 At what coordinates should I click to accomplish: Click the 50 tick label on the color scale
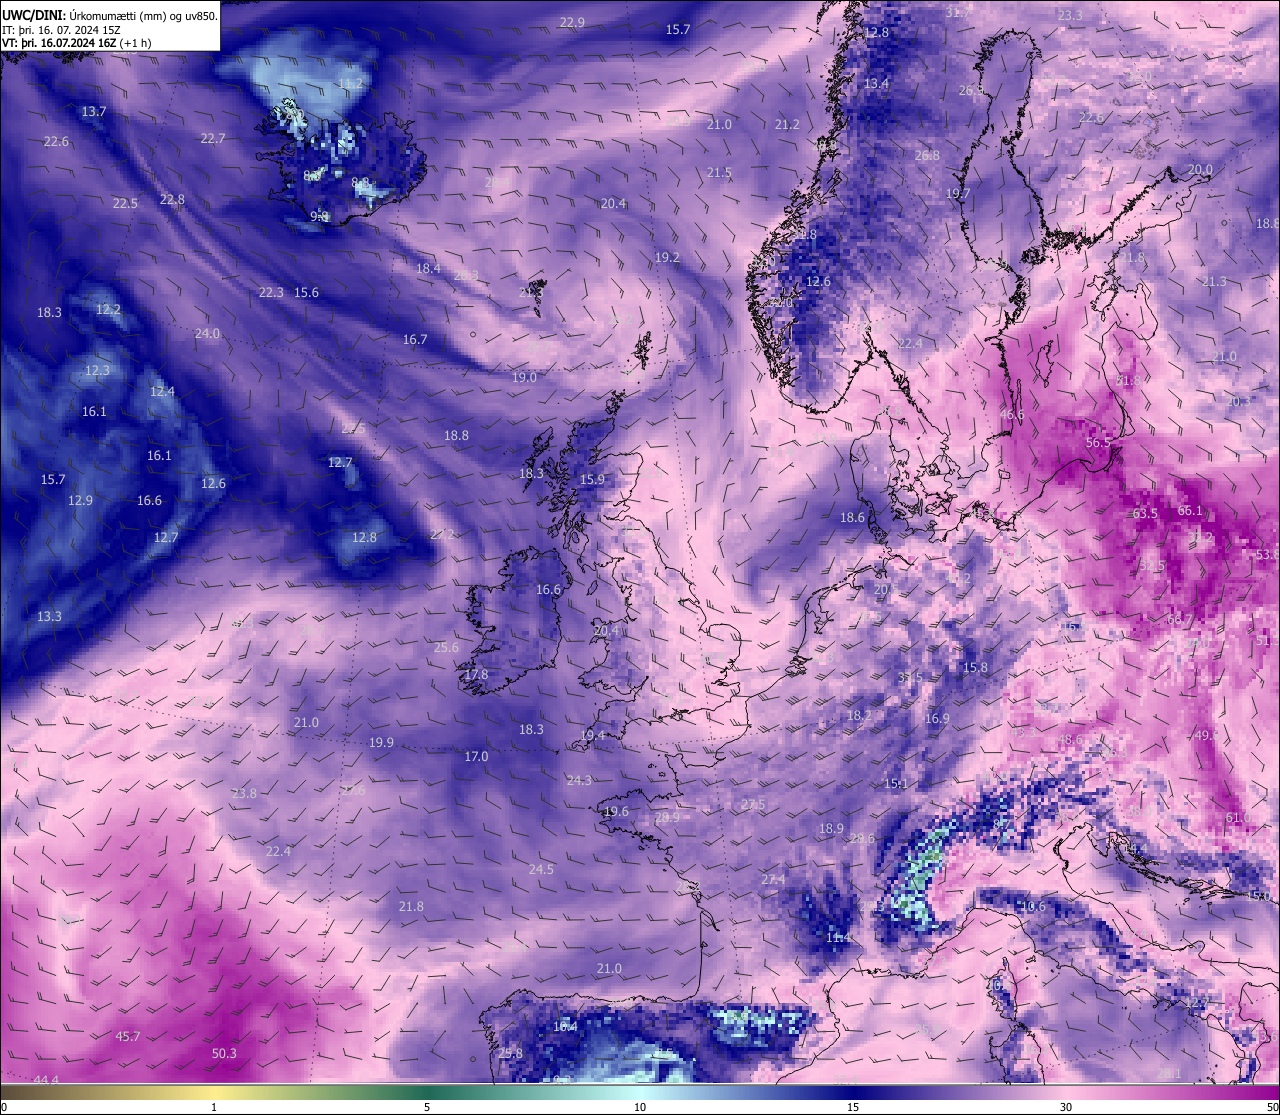(x=1273, y=1107)
